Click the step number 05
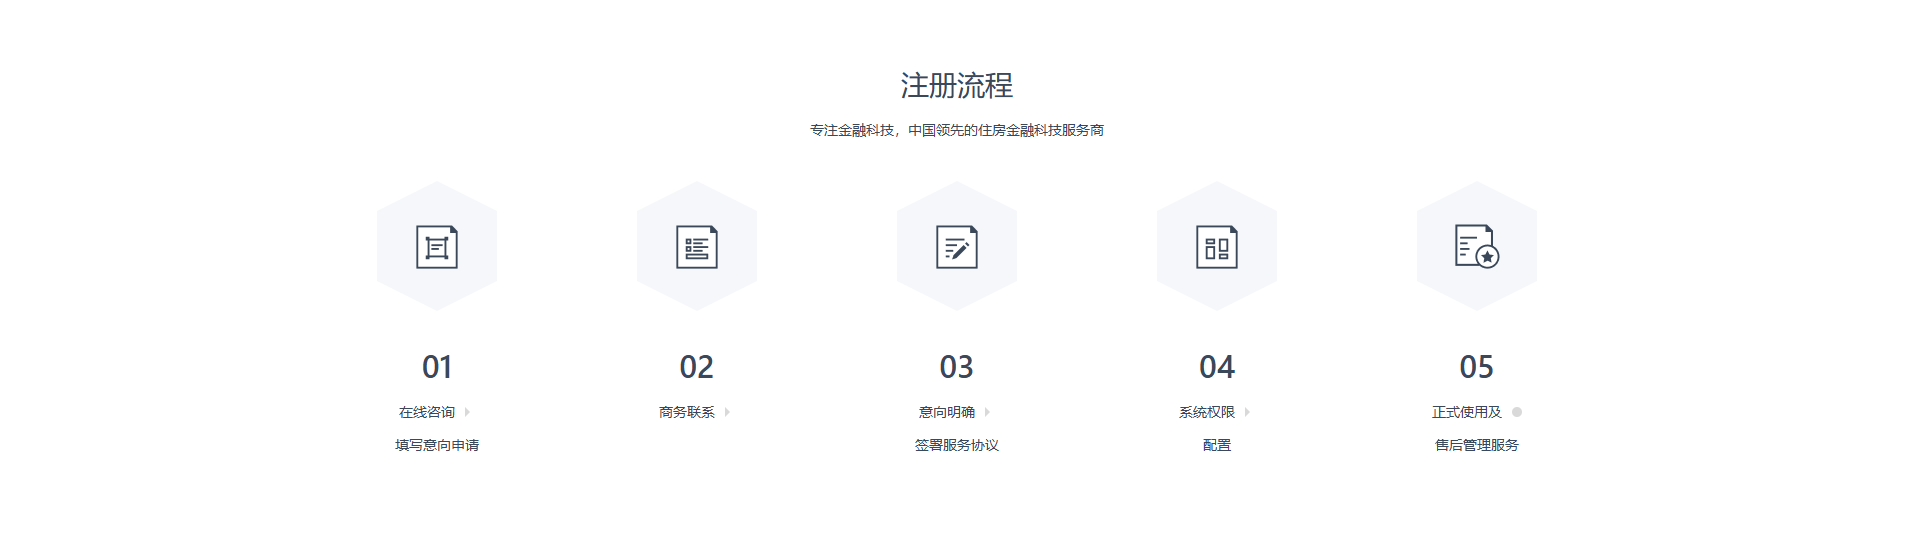This screenshot has width=1914, height=540. [x=1477, y=367]
